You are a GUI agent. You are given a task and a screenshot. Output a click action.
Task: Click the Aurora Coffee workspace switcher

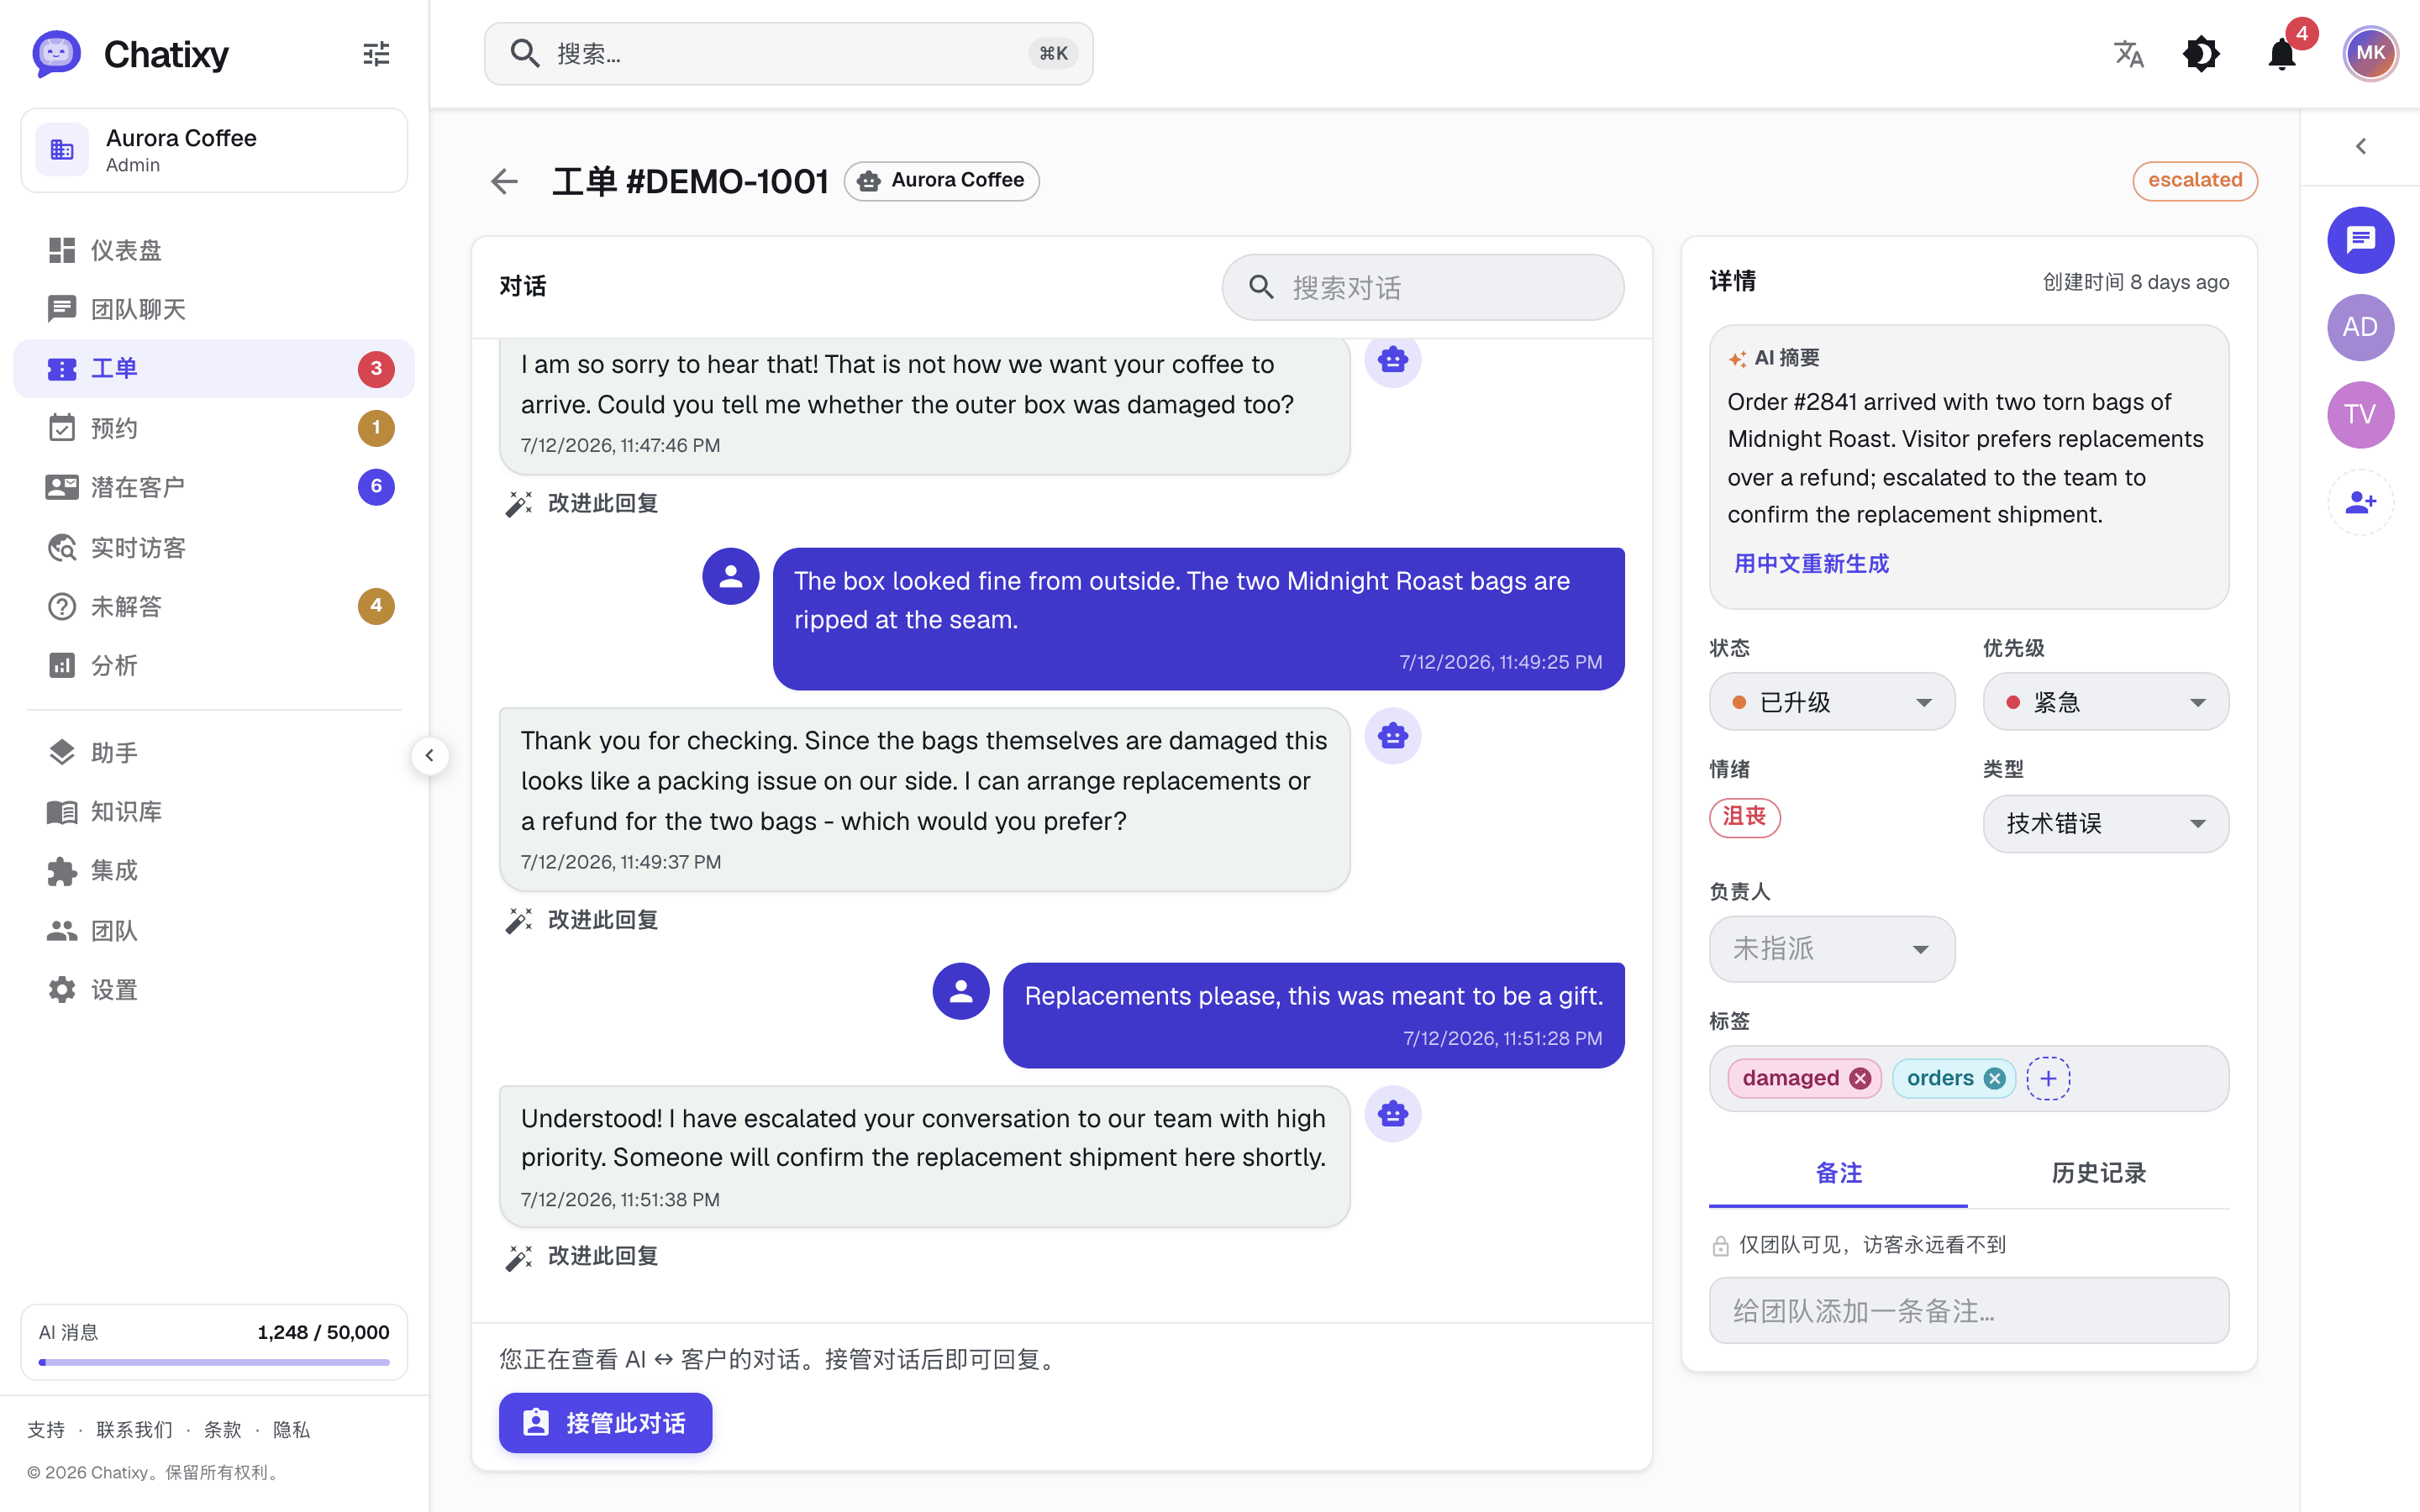point(214,150)
